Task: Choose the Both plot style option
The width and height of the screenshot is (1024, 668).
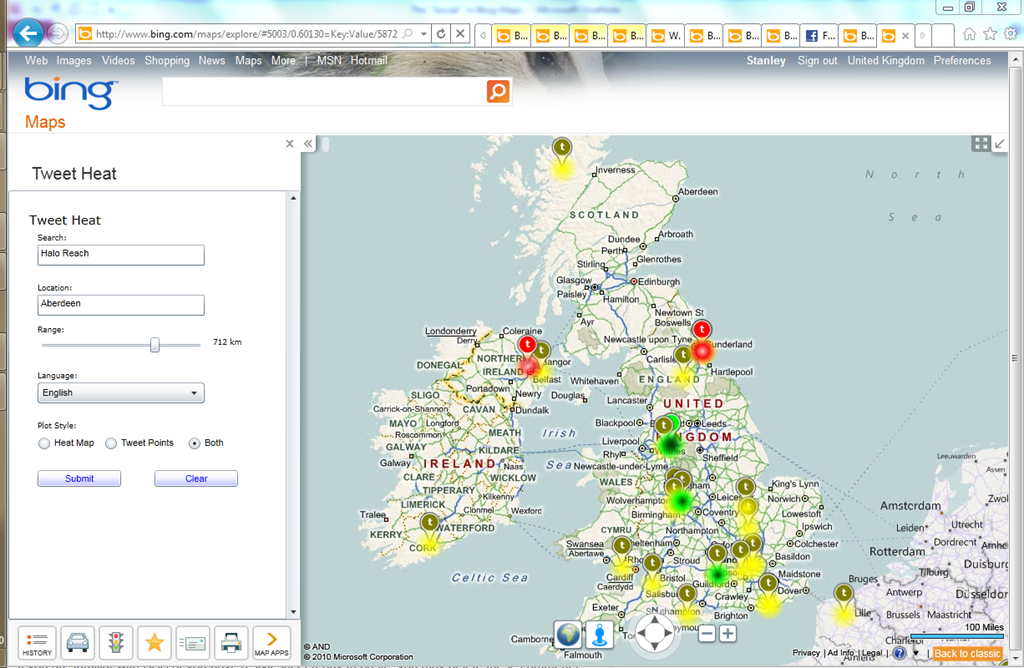Action: [194, 443]
